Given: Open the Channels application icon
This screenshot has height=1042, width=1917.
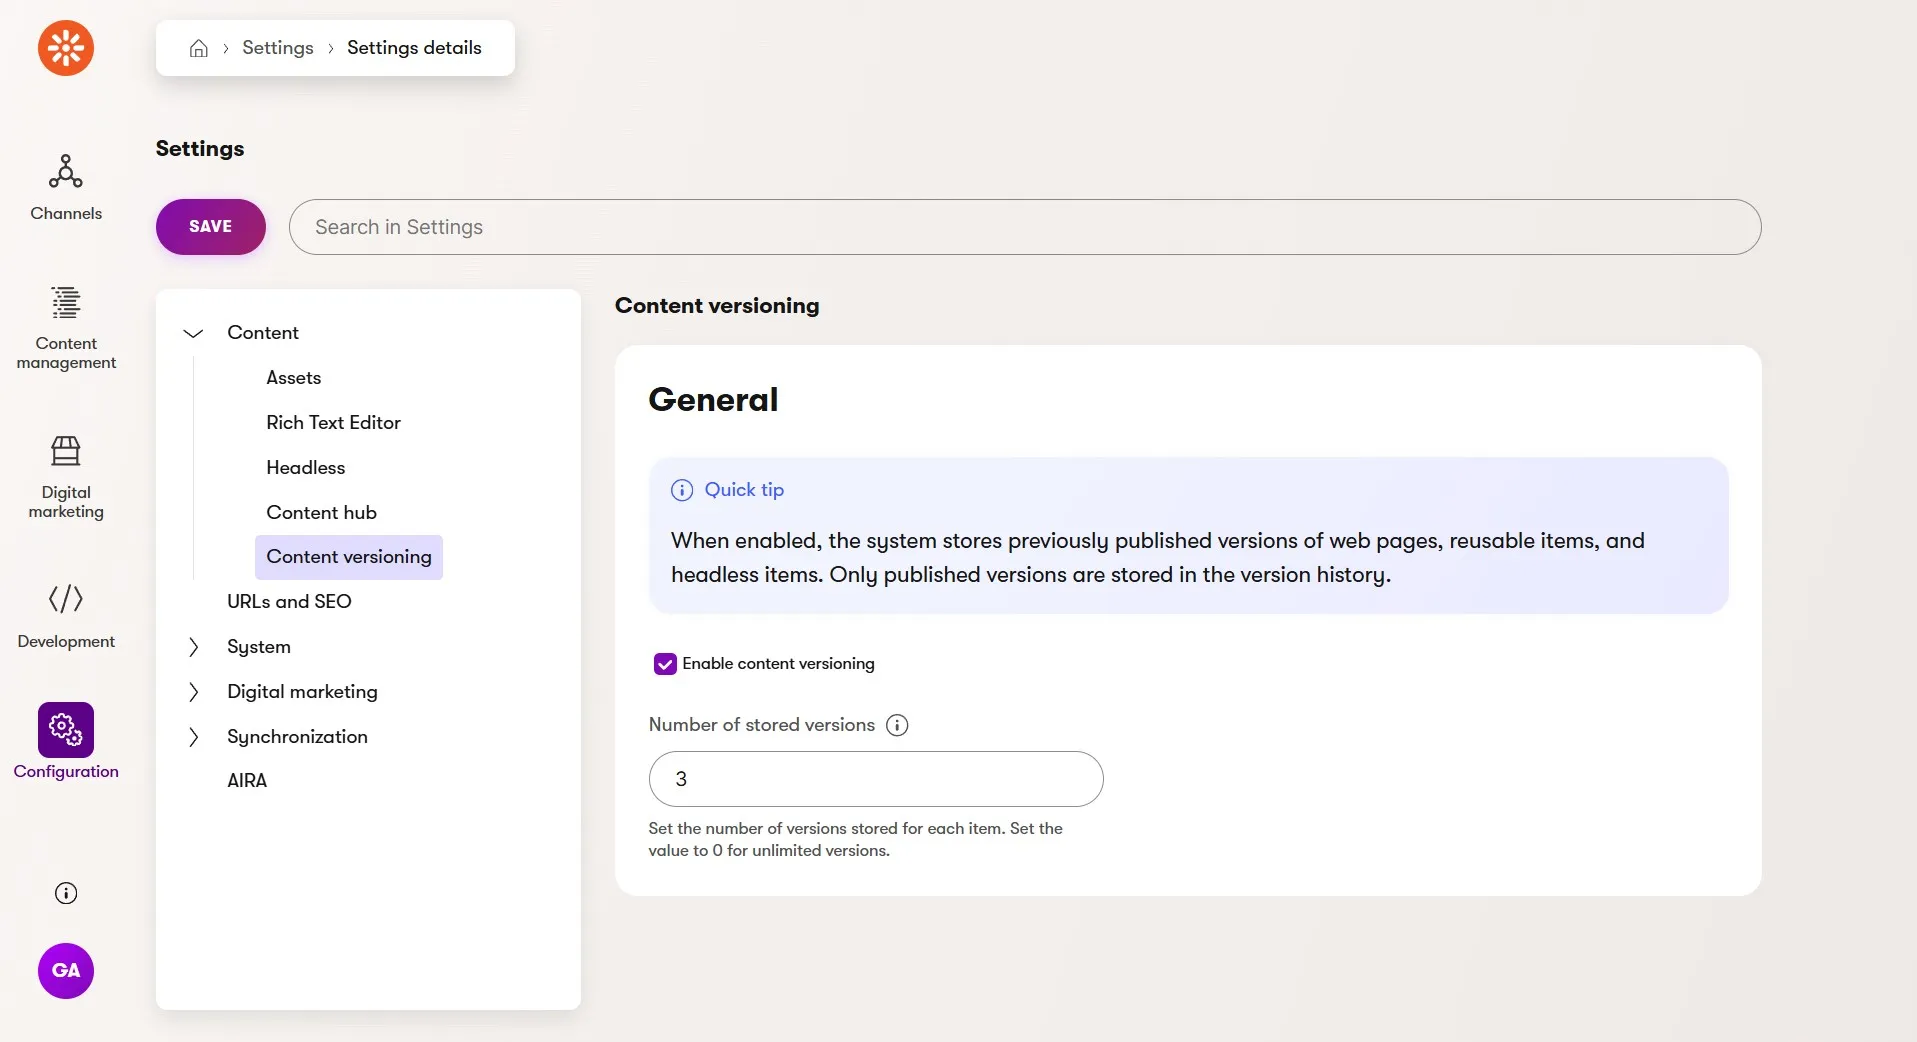Looking at the screenshot, I should pyautogui.click(x=66, y=172).
